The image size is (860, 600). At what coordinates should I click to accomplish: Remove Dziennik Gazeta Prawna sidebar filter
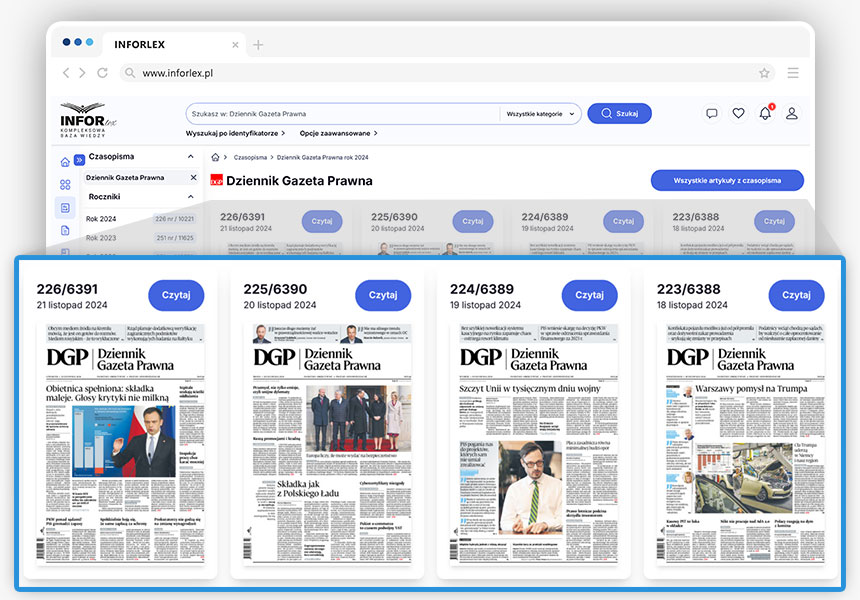click(193, 178)
